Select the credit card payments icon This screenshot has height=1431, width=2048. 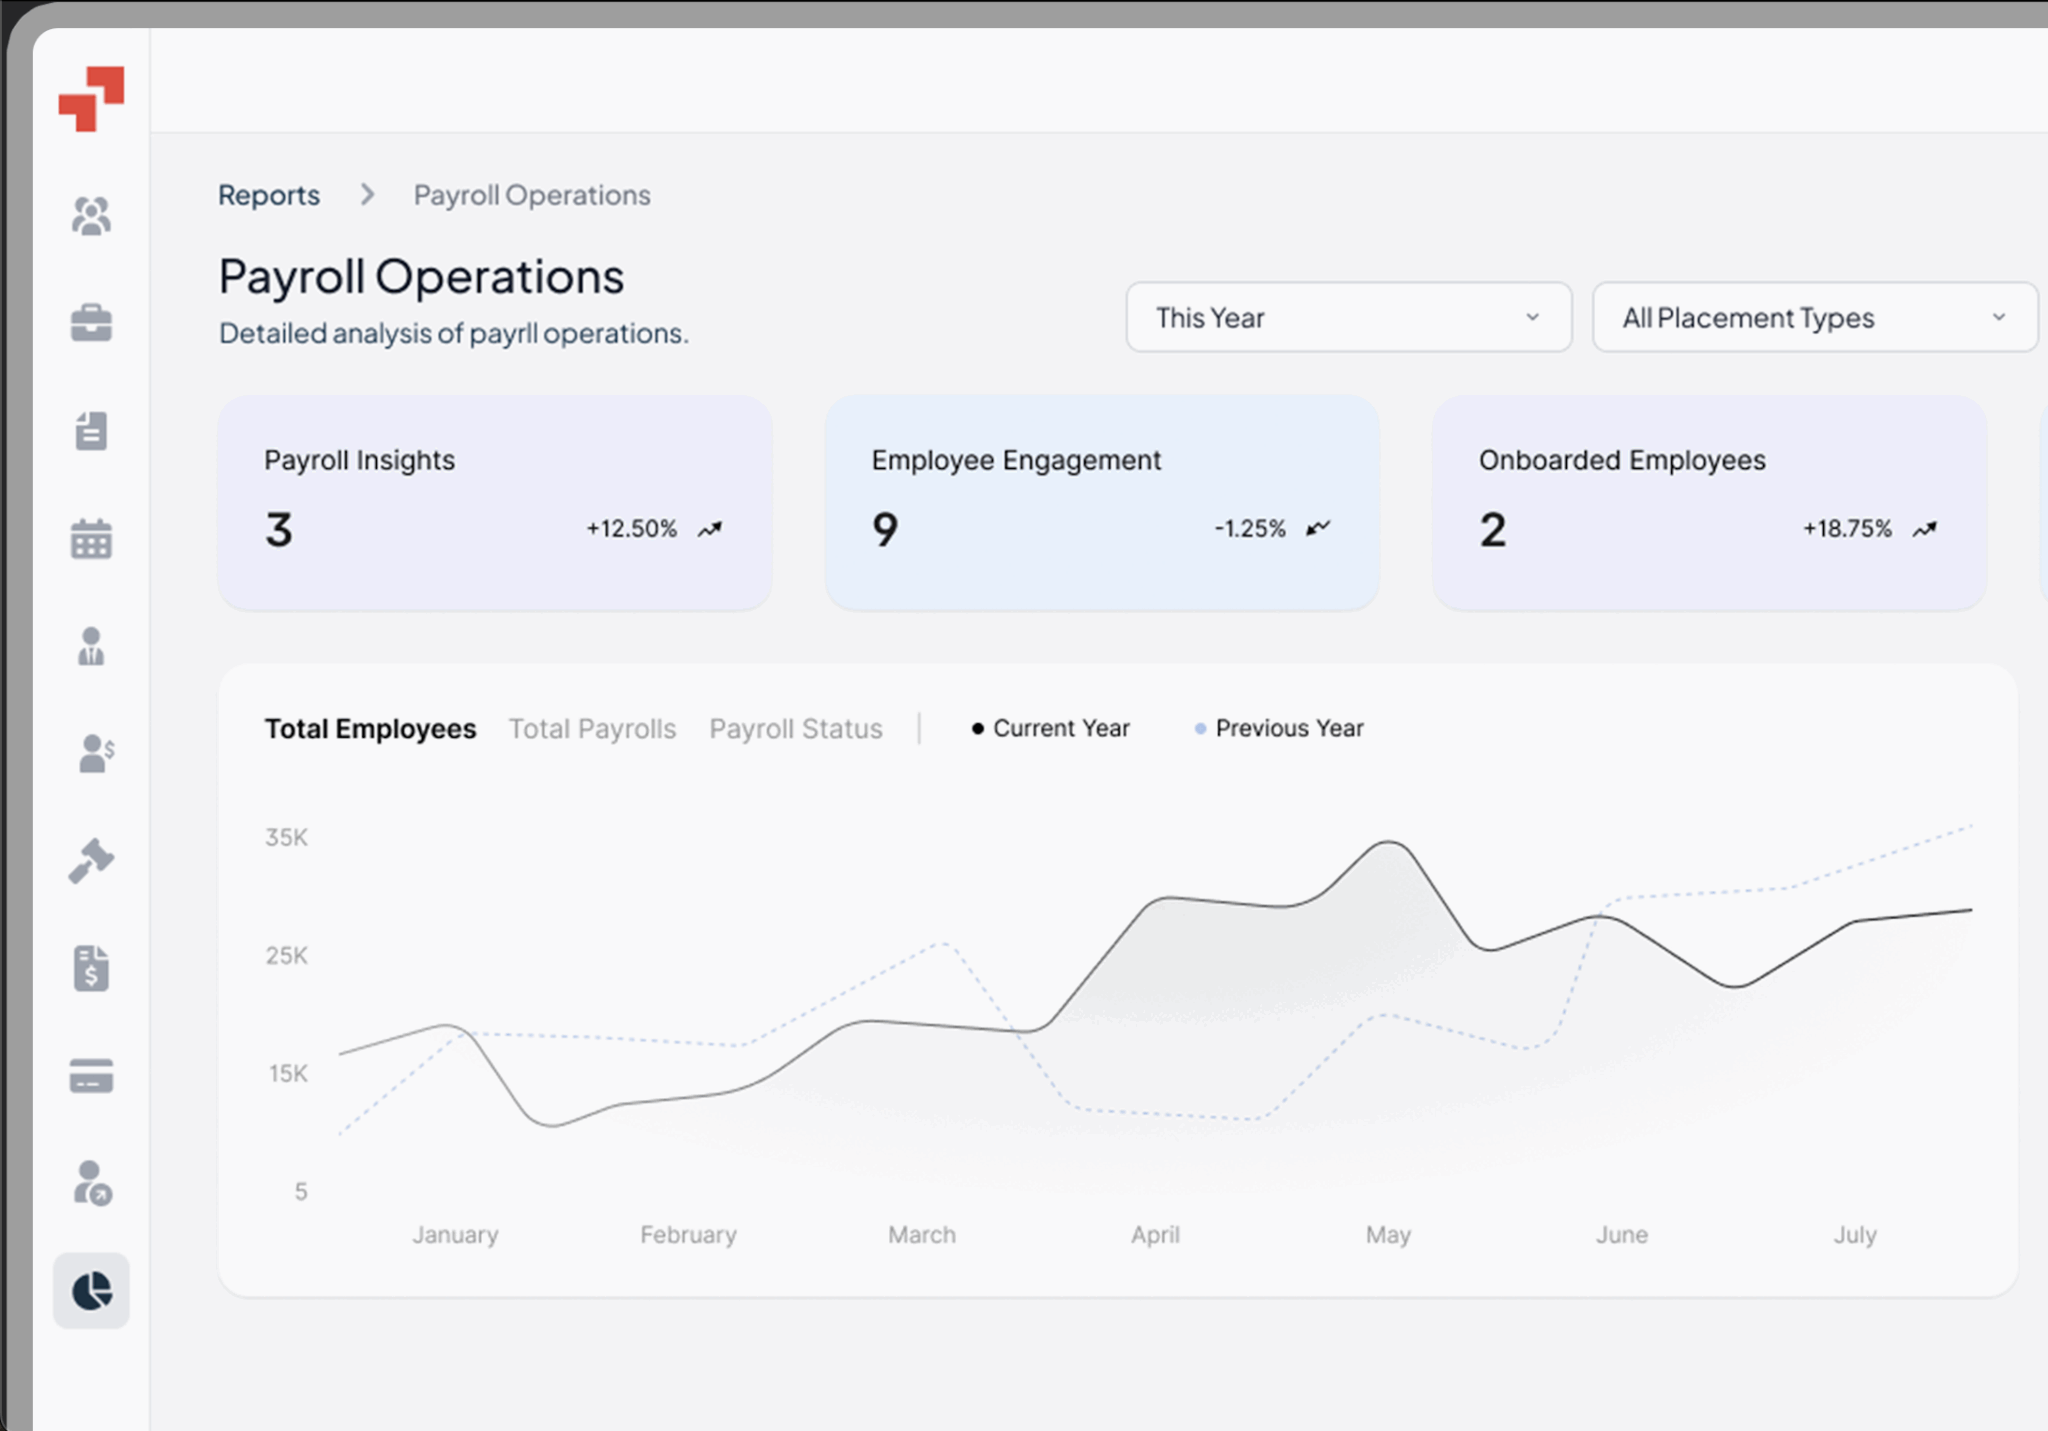(92, 1077)
